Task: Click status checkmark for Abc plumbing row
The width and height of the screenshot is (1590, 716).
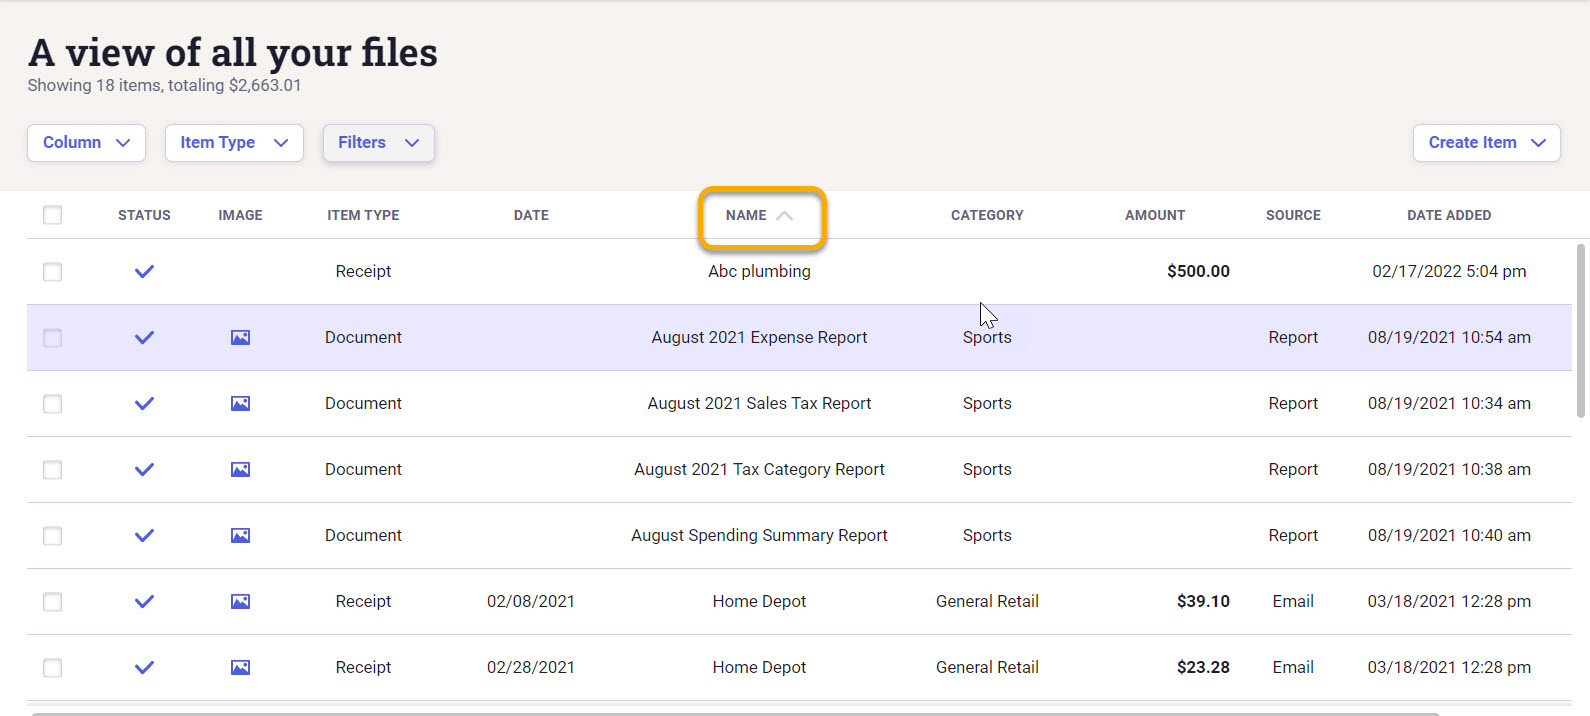Action: click(144, 271)
